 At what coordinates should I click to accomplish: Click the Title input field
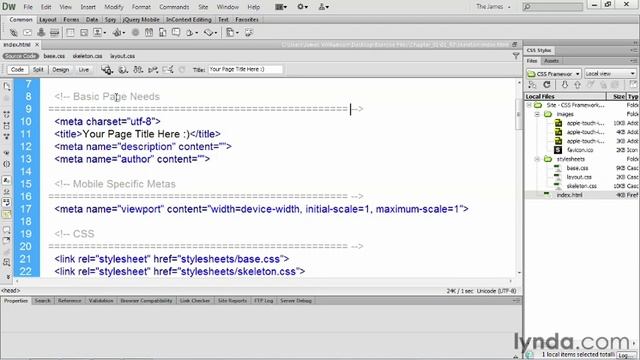pyautogui.click(x=245, y=69)
